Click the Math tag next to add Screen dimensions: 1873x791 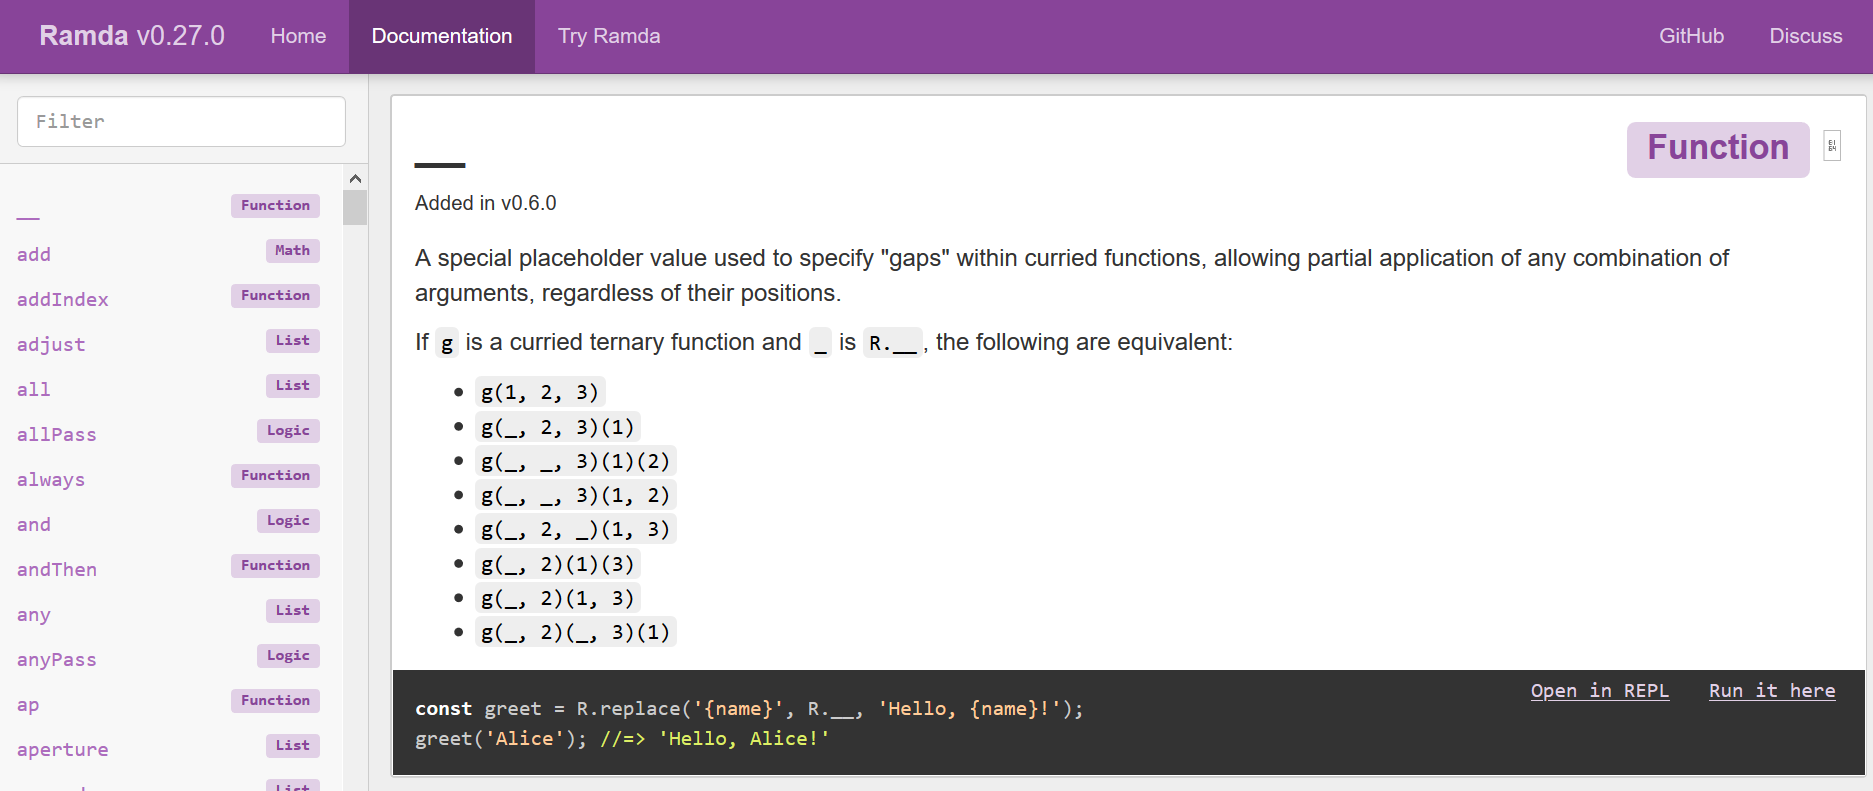(292, 251)
